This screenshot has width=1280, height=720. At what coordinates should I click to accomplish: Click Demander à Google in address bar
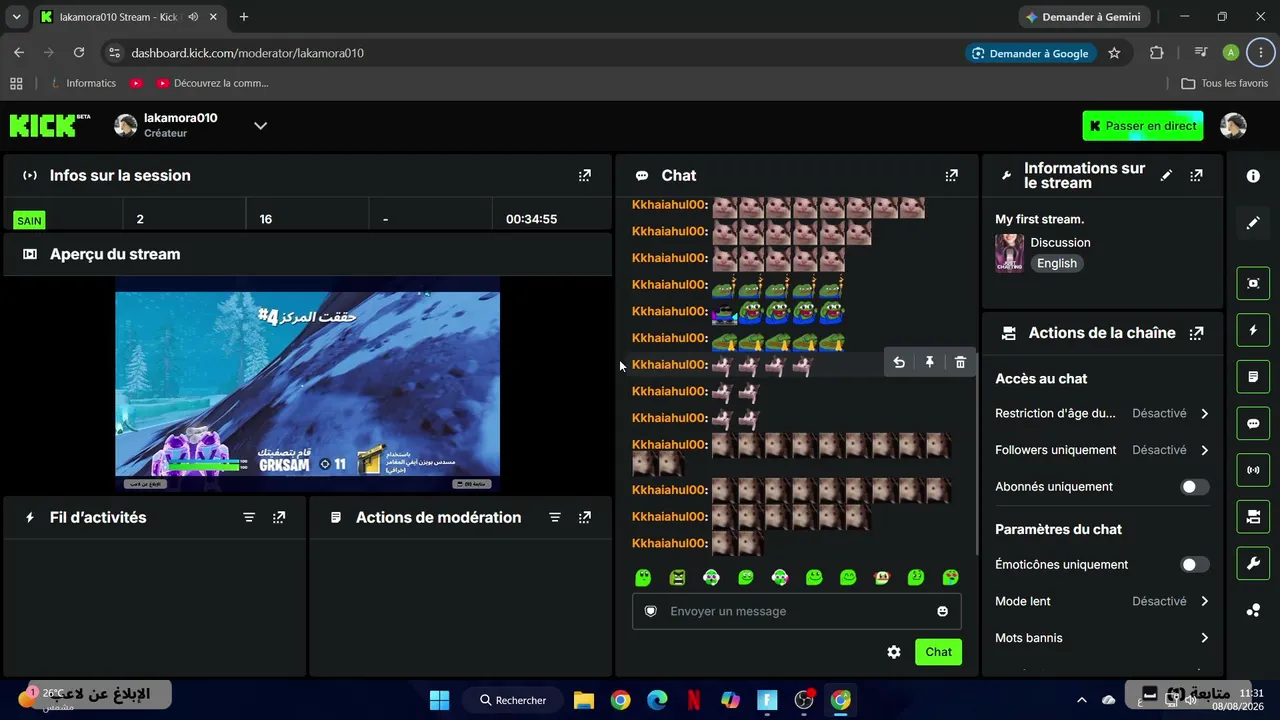pos(1030,53)
